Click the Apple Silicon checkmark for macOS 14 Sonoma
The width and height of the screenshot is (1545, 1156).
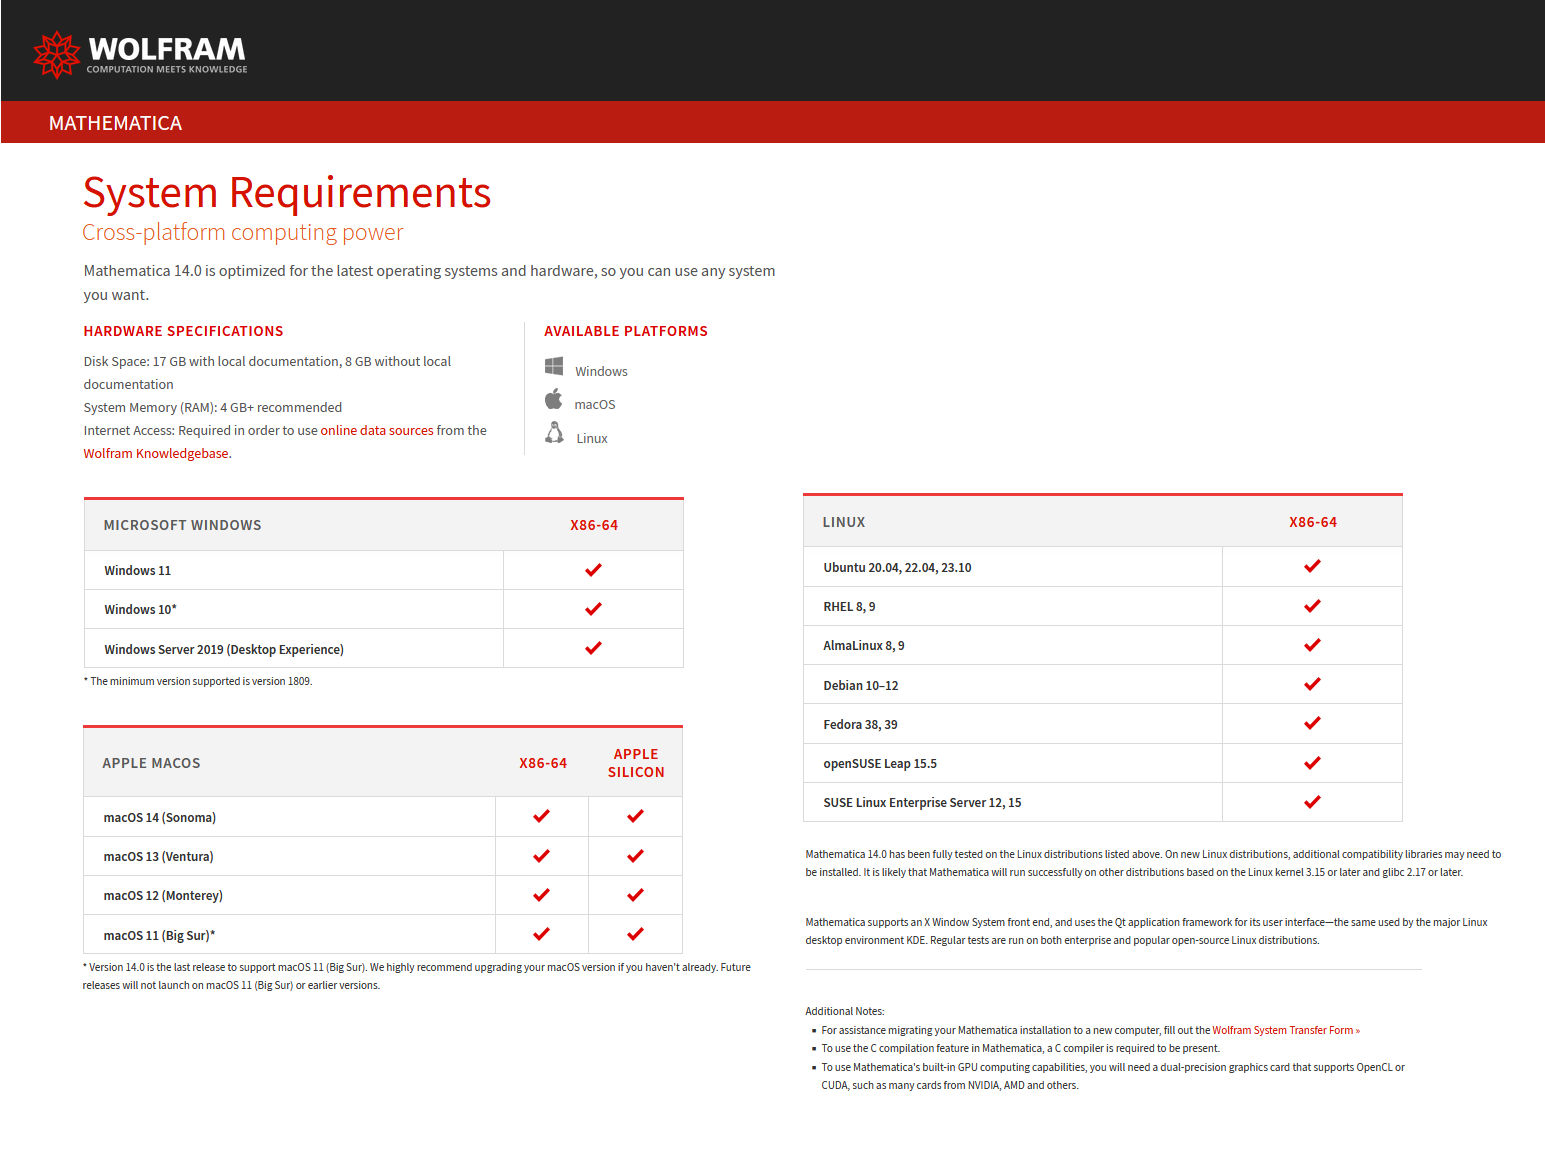[635, 816]
